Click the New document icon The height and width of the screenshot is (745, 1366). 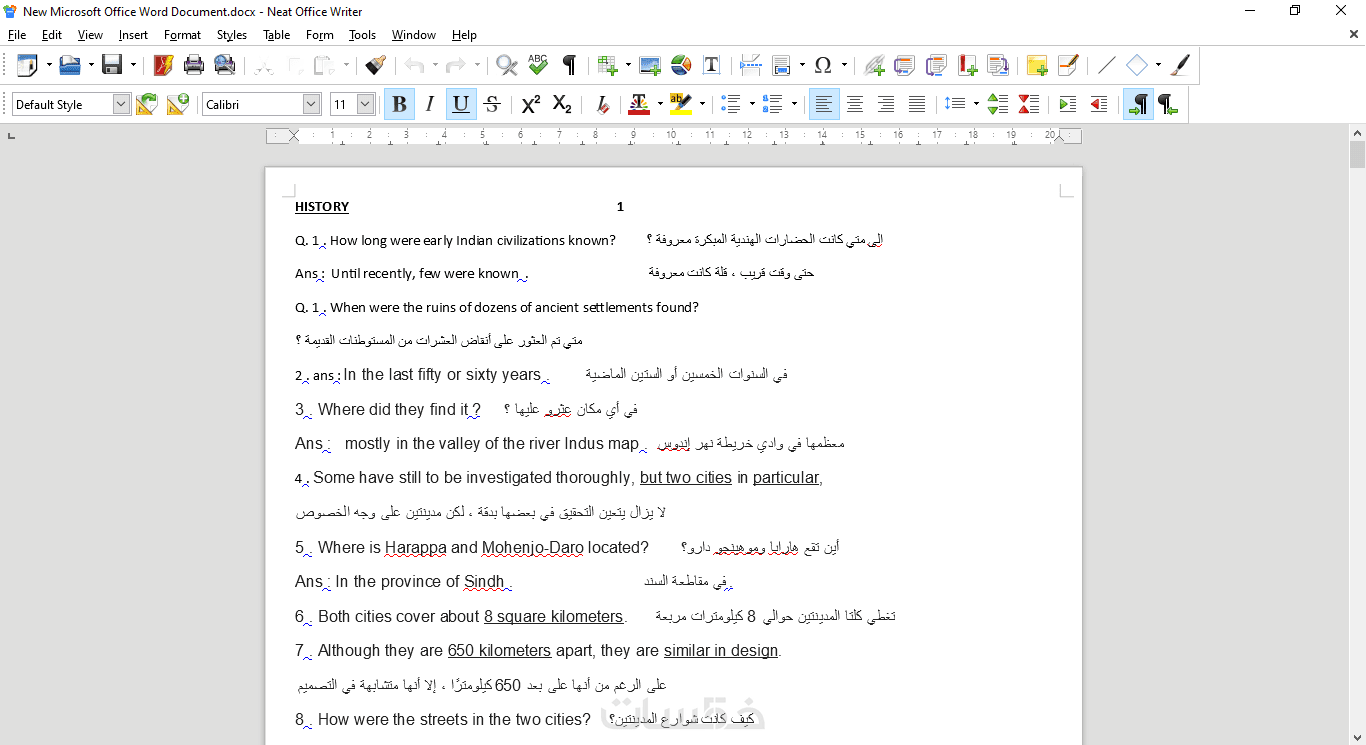coord(27,66)
